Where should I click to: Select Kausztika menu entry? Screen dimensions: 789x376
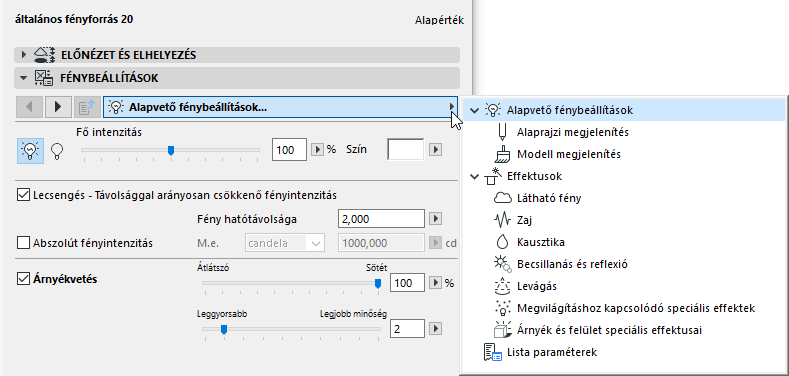click(541, 242)
